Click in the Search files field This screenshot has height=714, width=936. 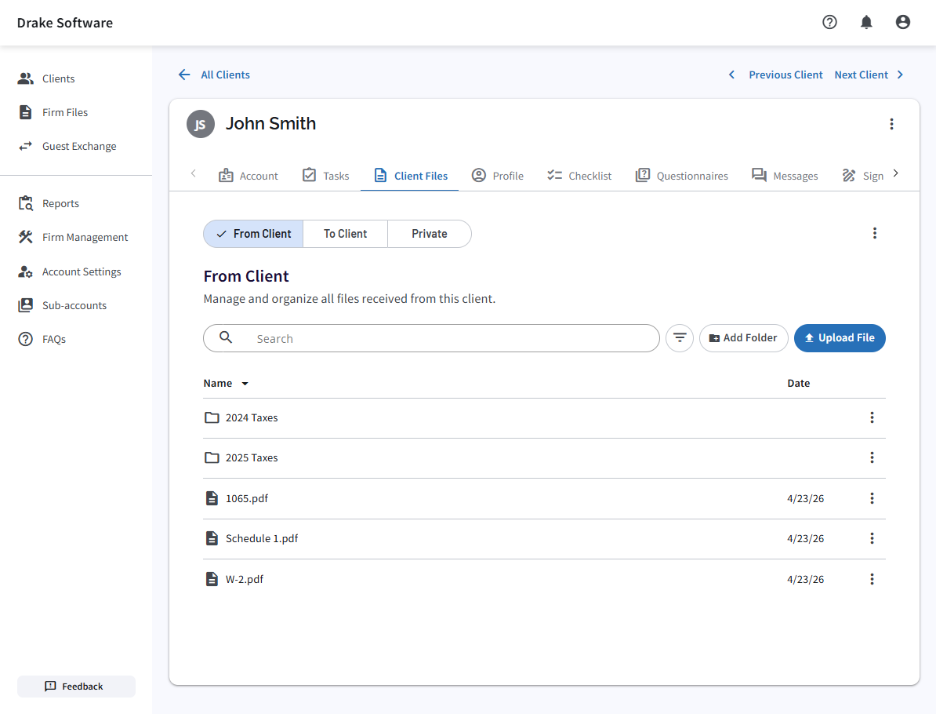(x=450, y=339)
